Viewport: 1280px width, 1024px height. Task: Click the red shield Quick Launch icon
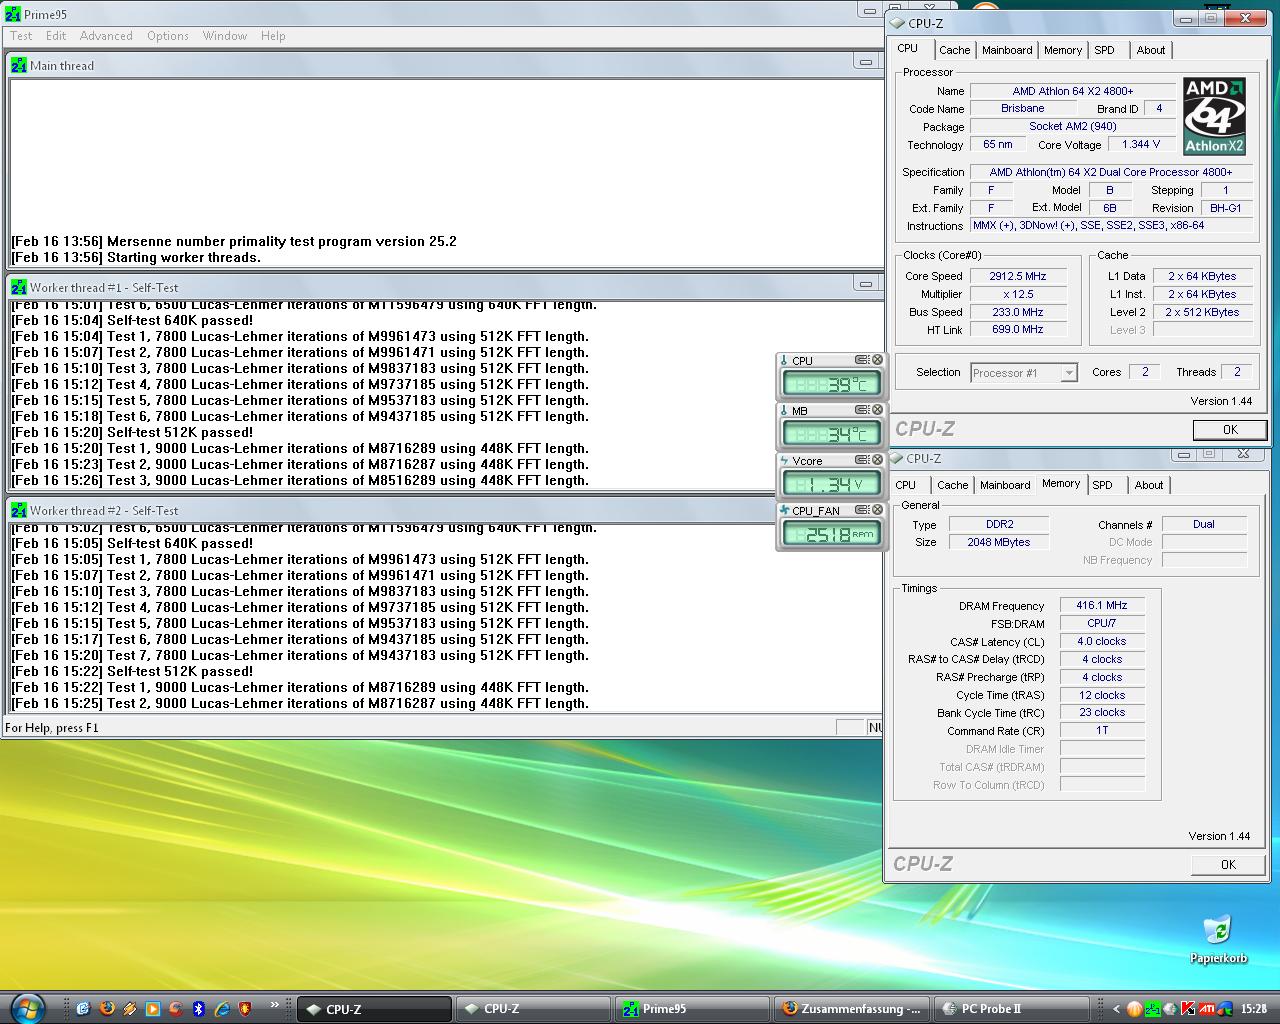245,1008
